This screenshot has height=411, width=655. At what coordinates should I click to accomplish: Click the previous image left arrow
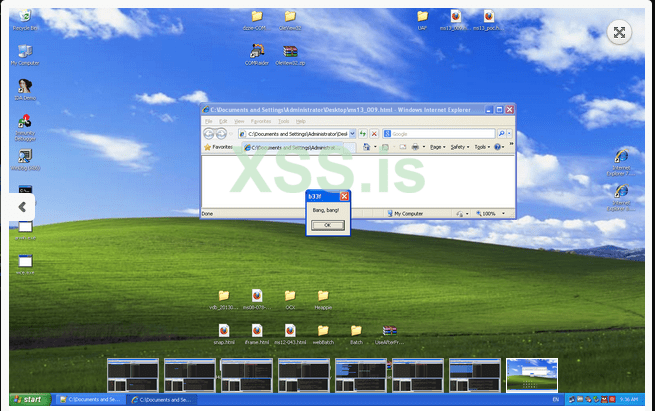pos(22,206)
